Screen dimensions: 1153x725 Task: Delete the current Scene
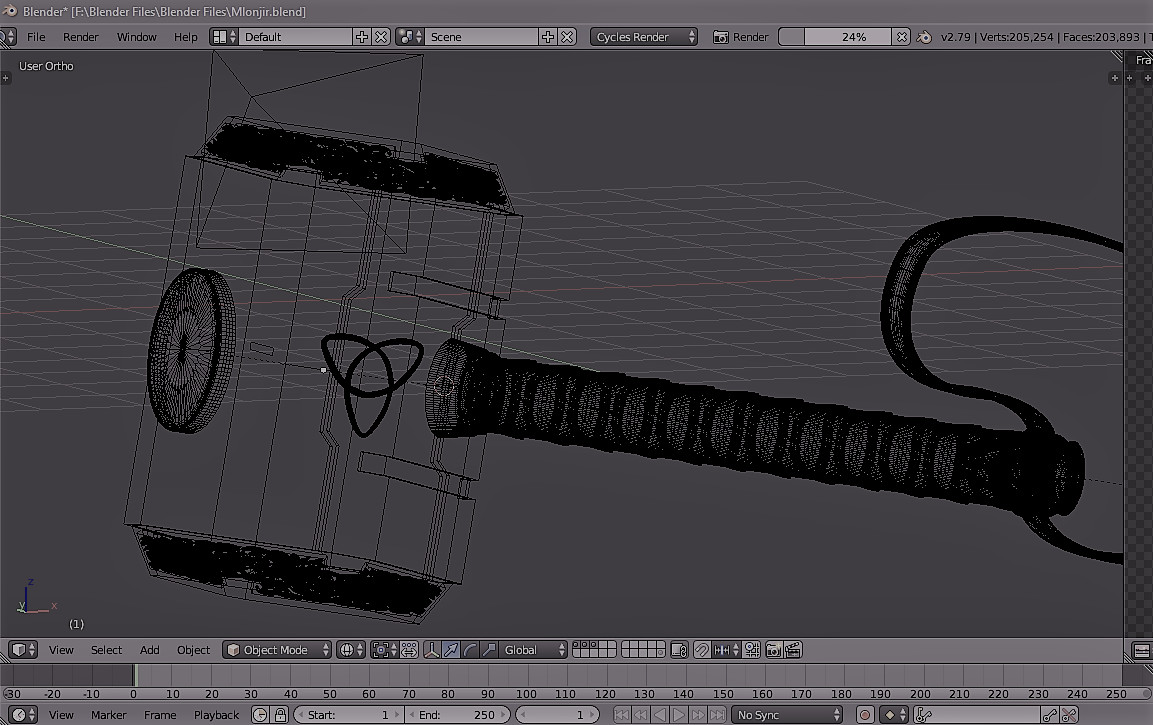(567, 37)
